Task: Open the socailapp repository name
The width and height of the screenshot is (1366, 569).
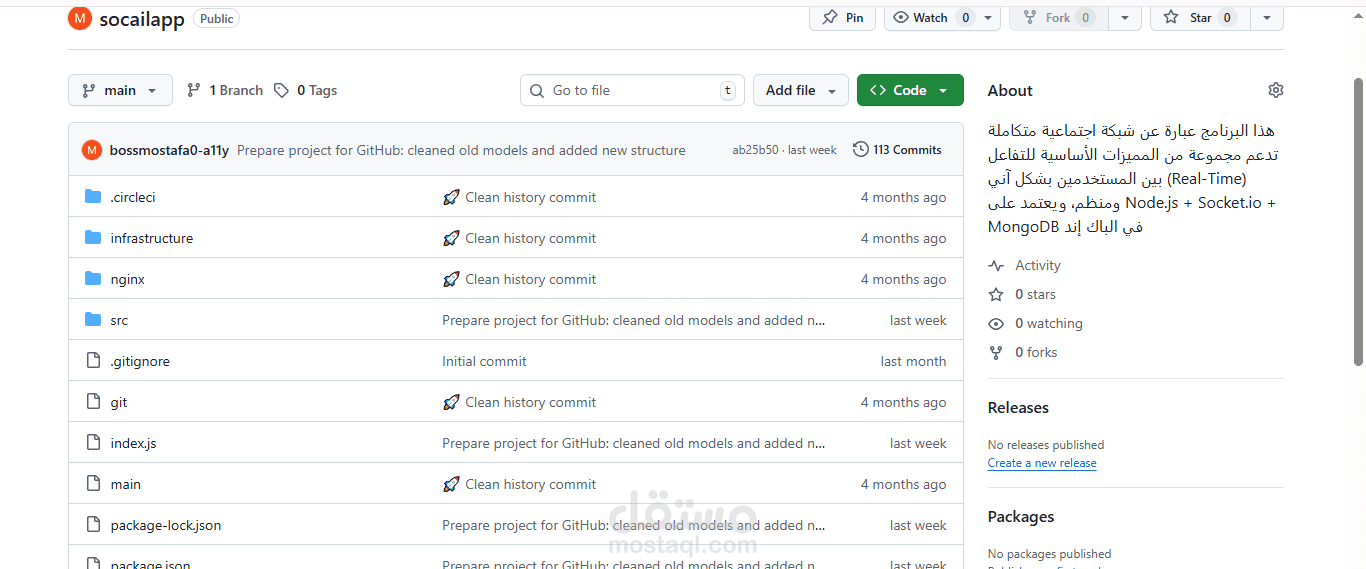Action: (142, 19)
